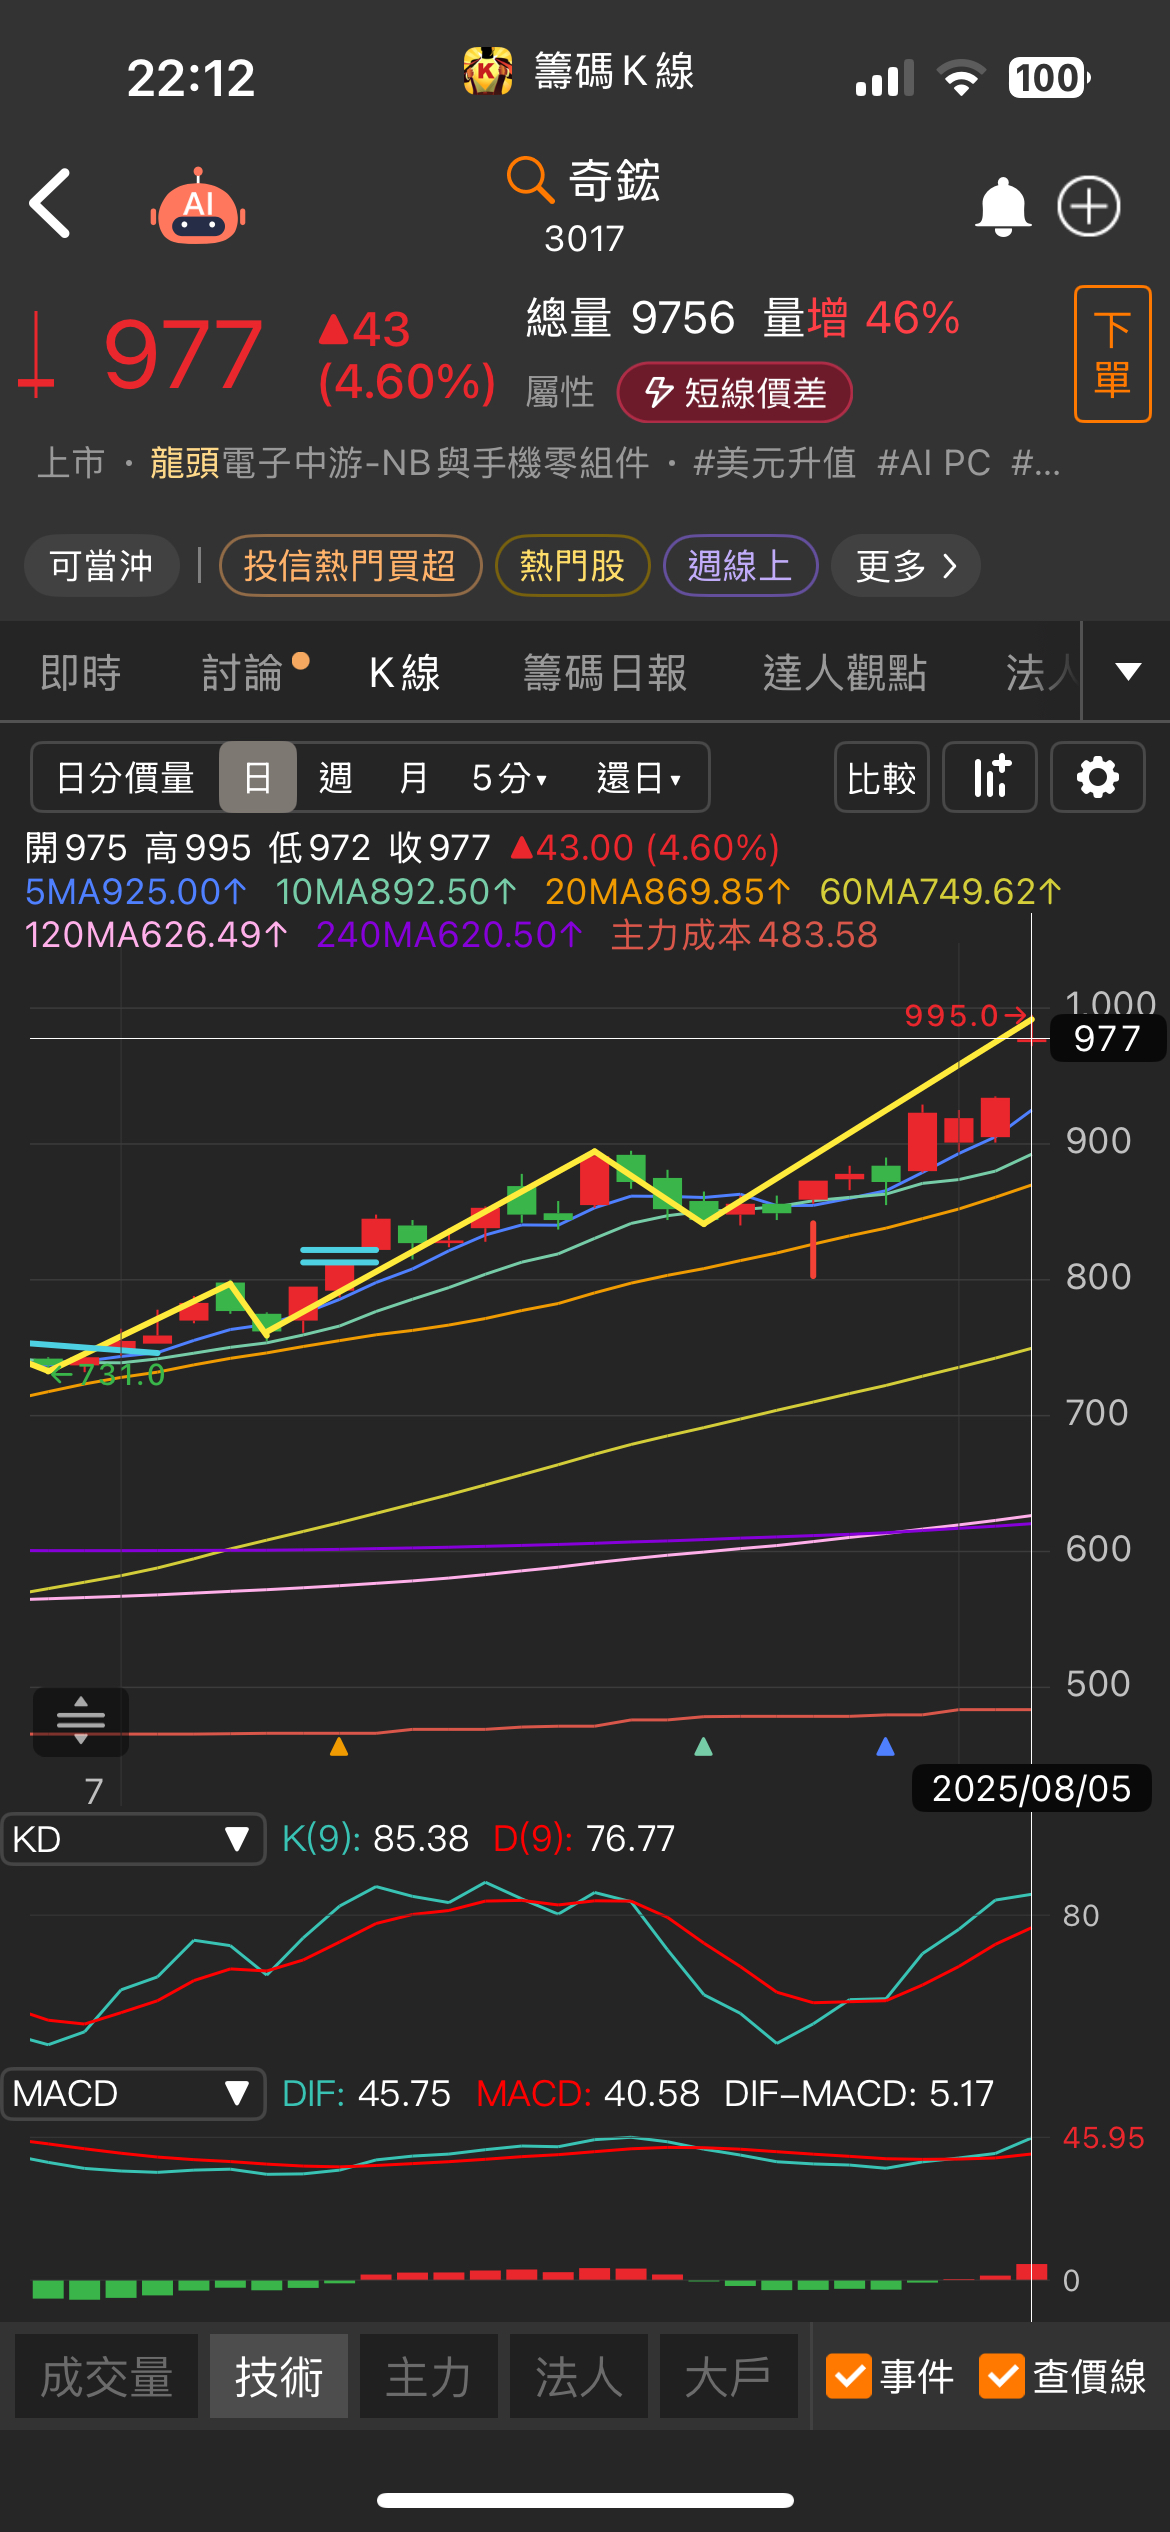Tap the orange triangle event marker
Screen dimensions: 1170x2532
click(339, 1747)
